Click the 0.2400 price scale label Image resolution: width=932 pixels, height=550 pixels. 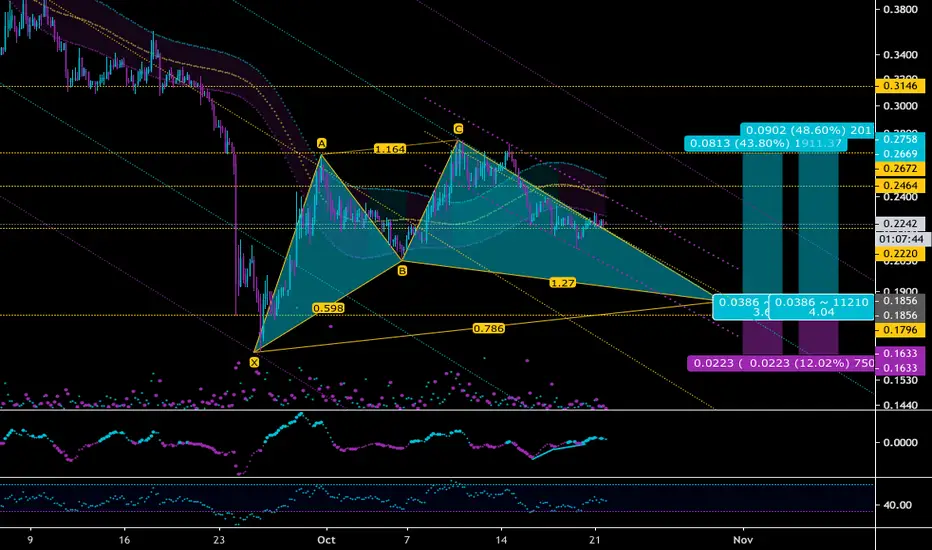900,197
